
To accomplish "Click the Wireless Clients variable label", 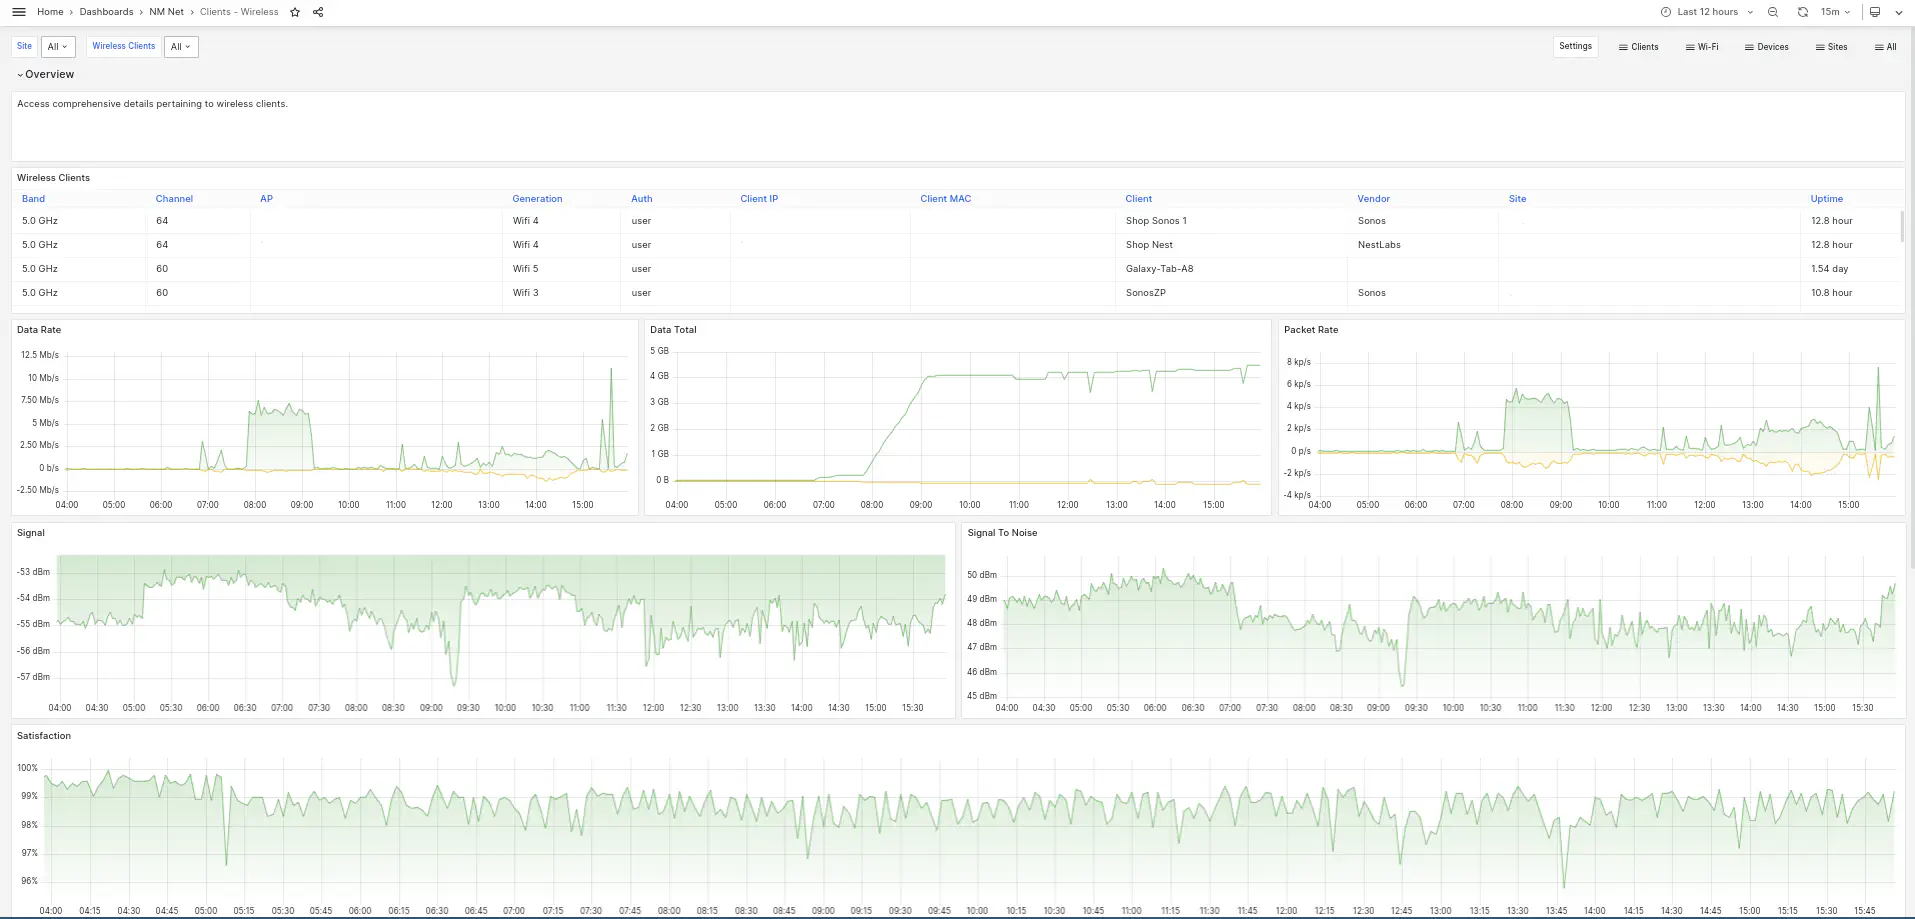I will [x=124, y=46].
